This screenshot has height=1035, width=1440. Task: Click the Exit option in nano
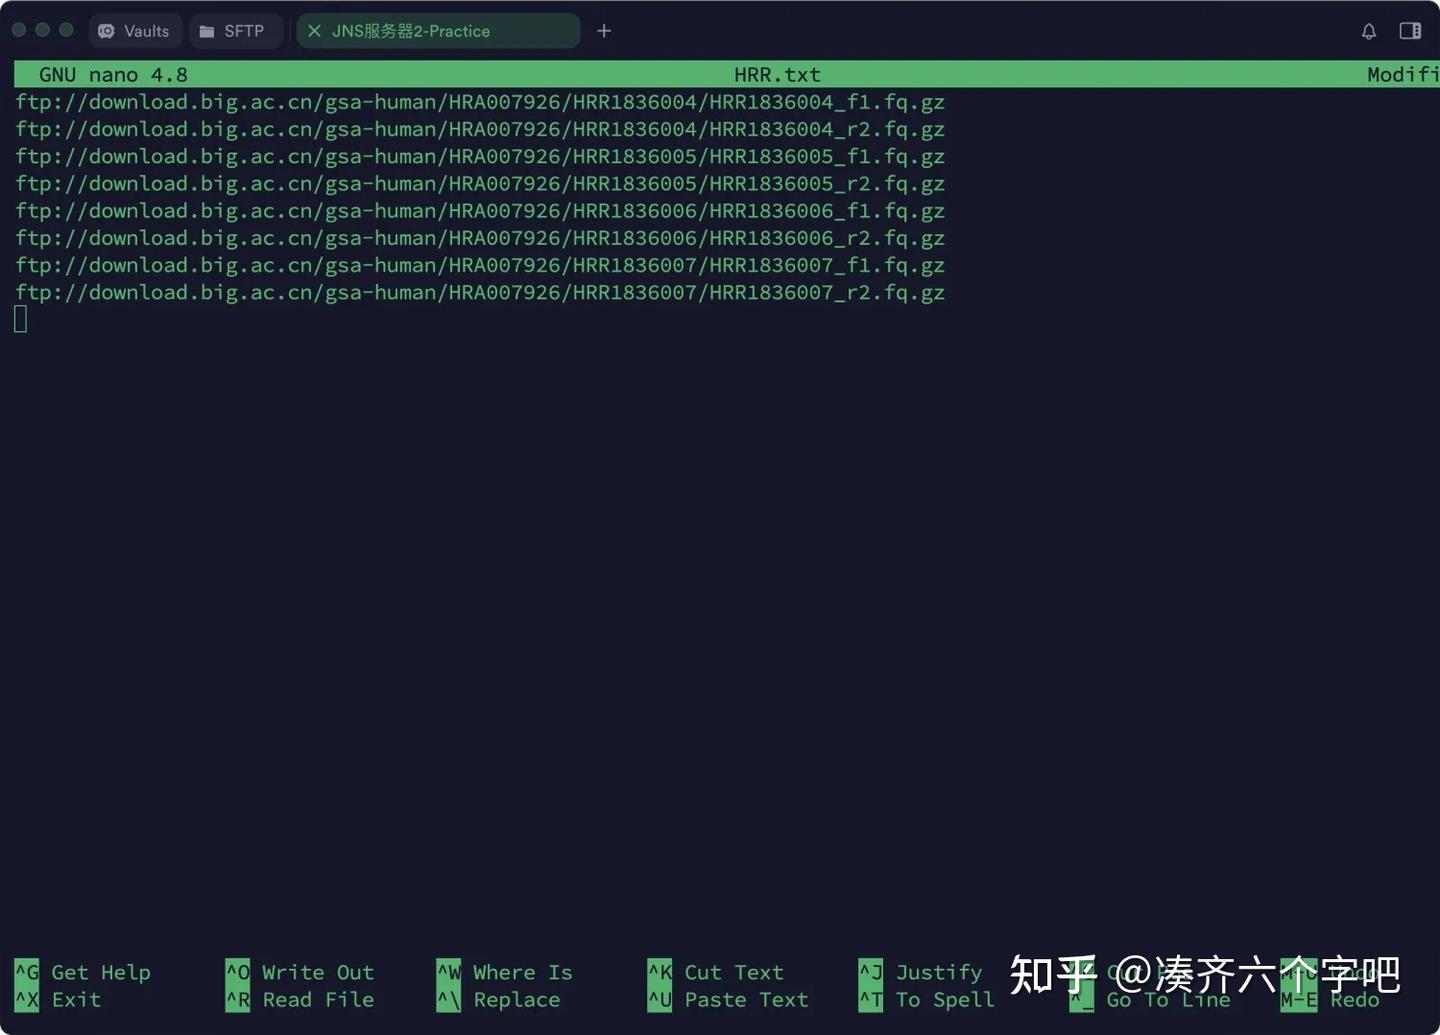(75, 999)
